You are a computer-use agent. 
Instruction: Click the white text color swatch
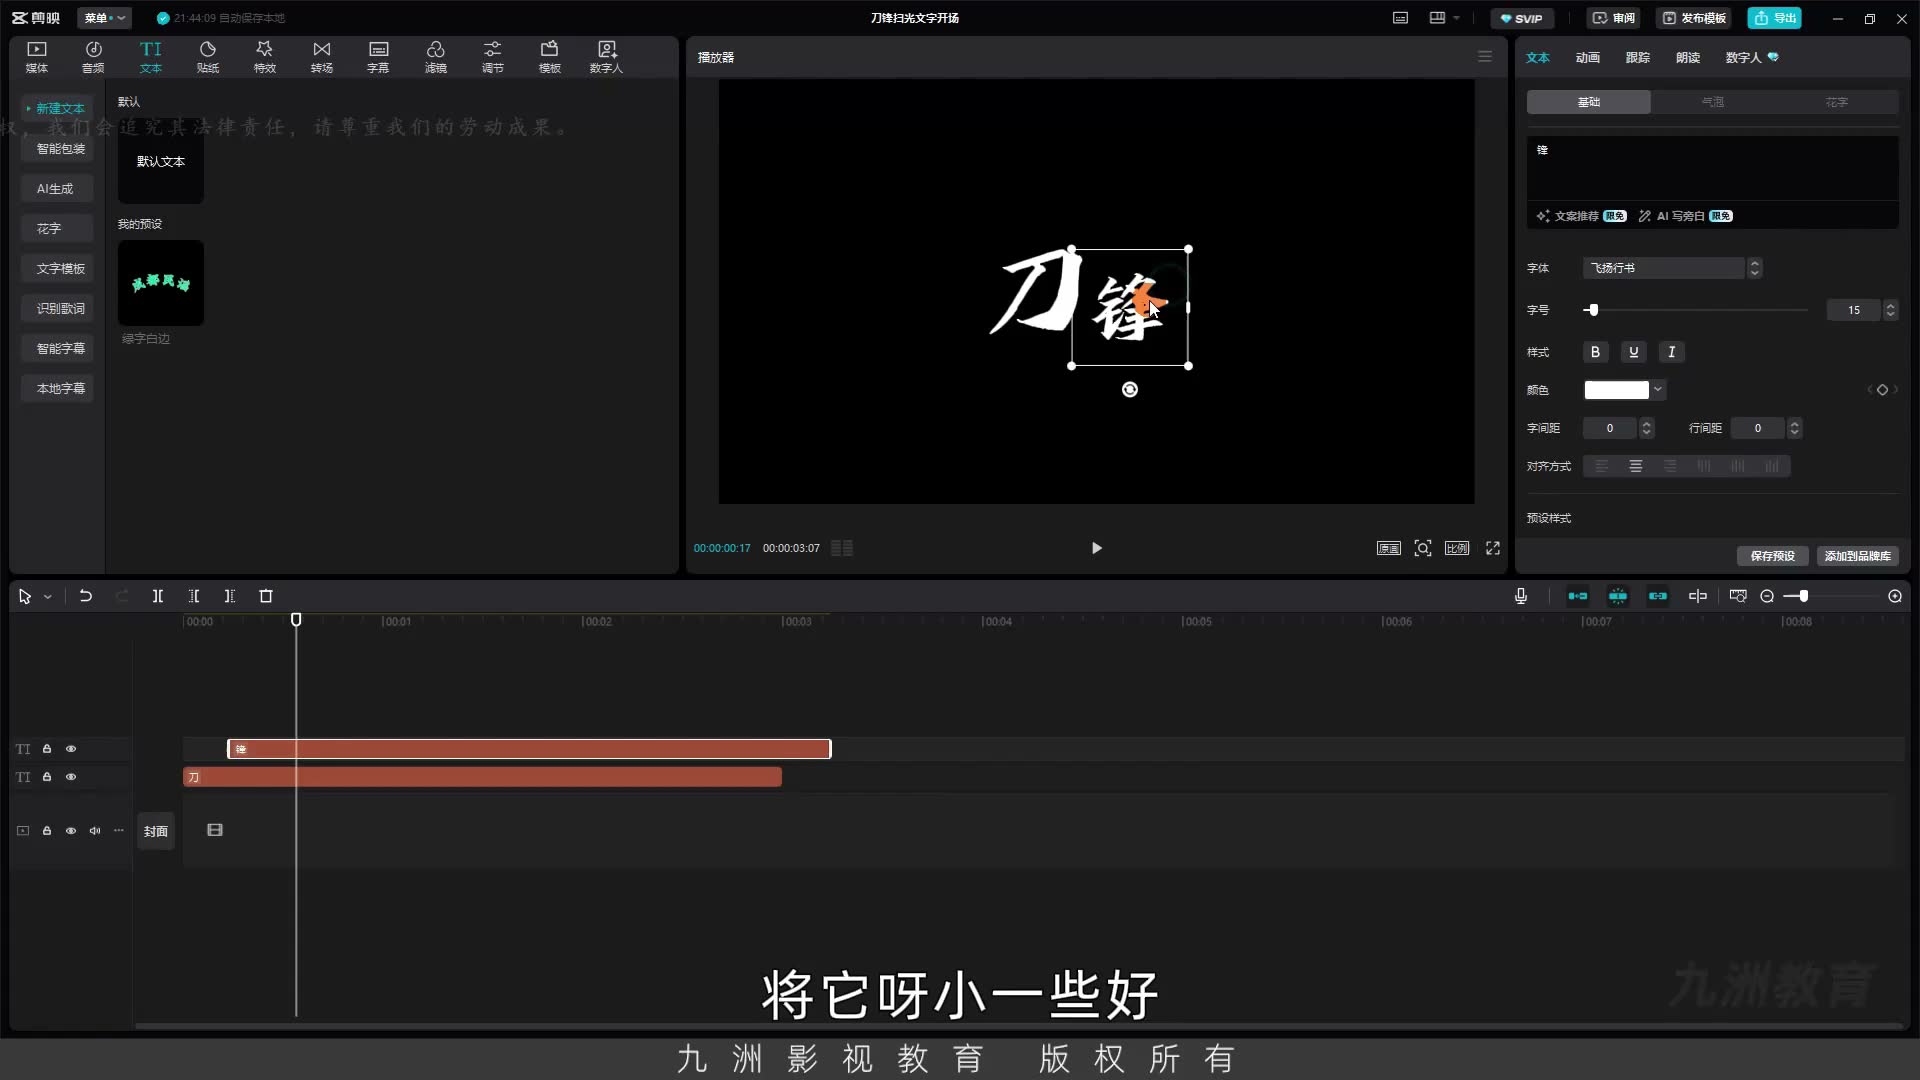(x=1617, y=390)
